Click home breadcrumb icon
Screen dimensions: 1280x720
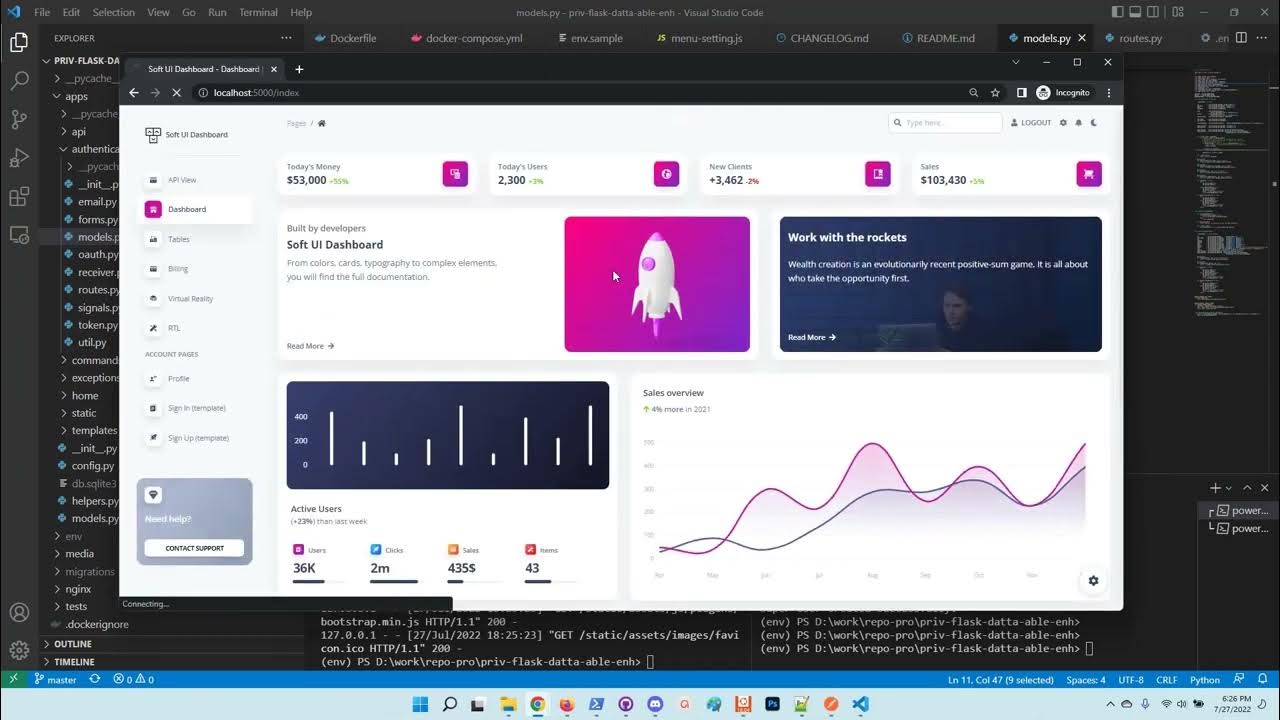[x=321, y=123]
